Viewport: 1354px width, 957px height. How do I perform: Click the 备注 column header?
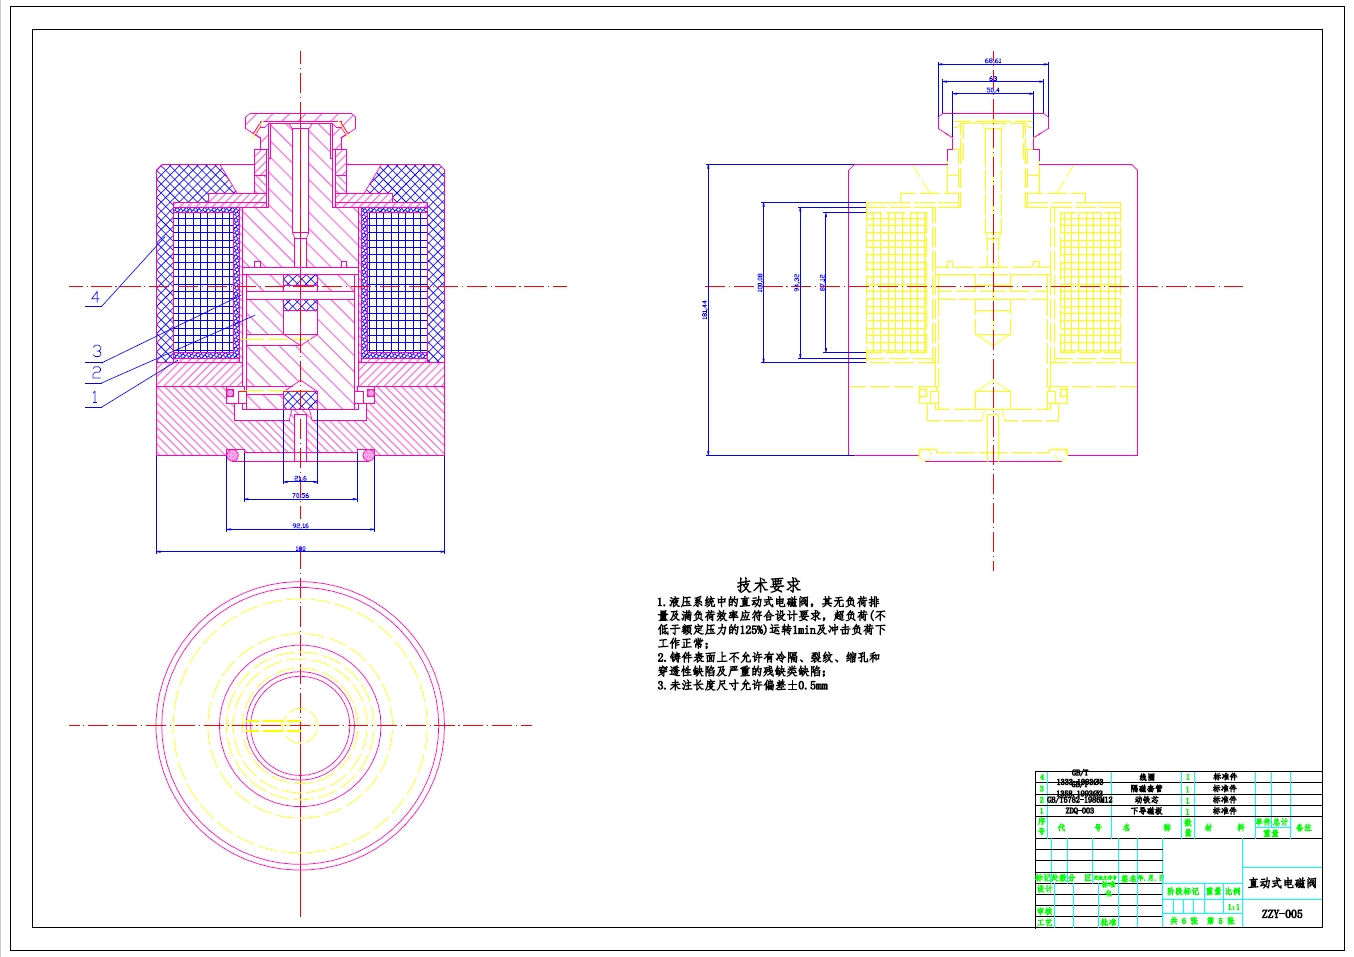click(x=1304, y=828)
